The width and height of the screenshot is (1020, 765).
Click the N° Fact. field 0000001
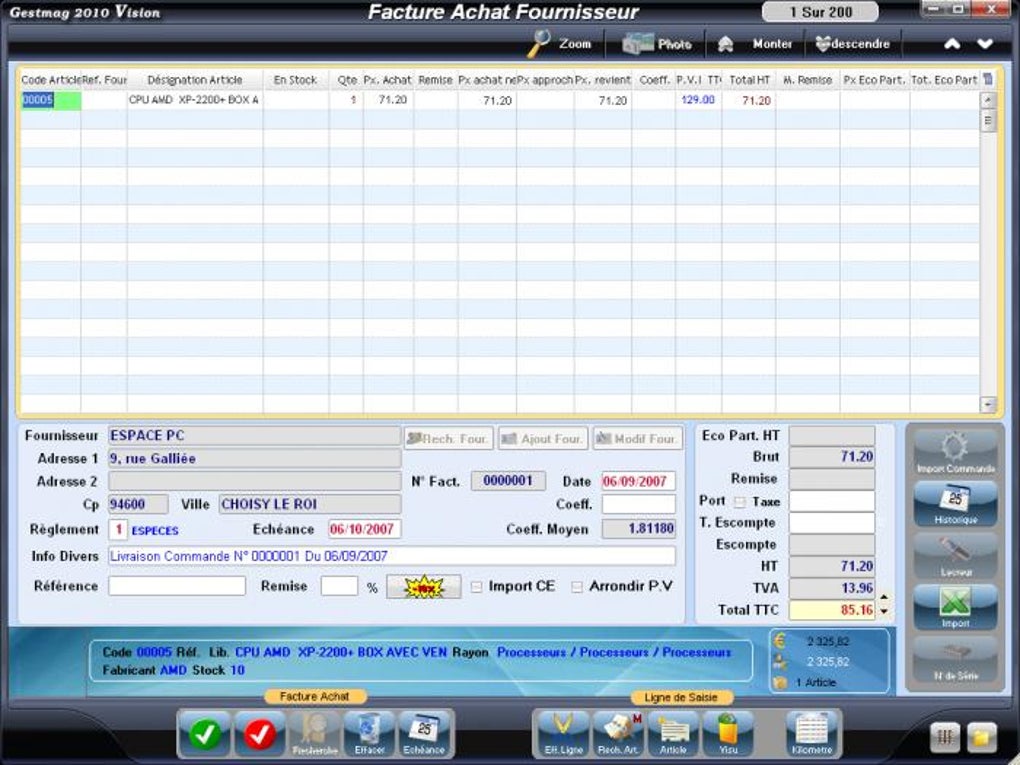pyautogui.click(x=508, y=481)
